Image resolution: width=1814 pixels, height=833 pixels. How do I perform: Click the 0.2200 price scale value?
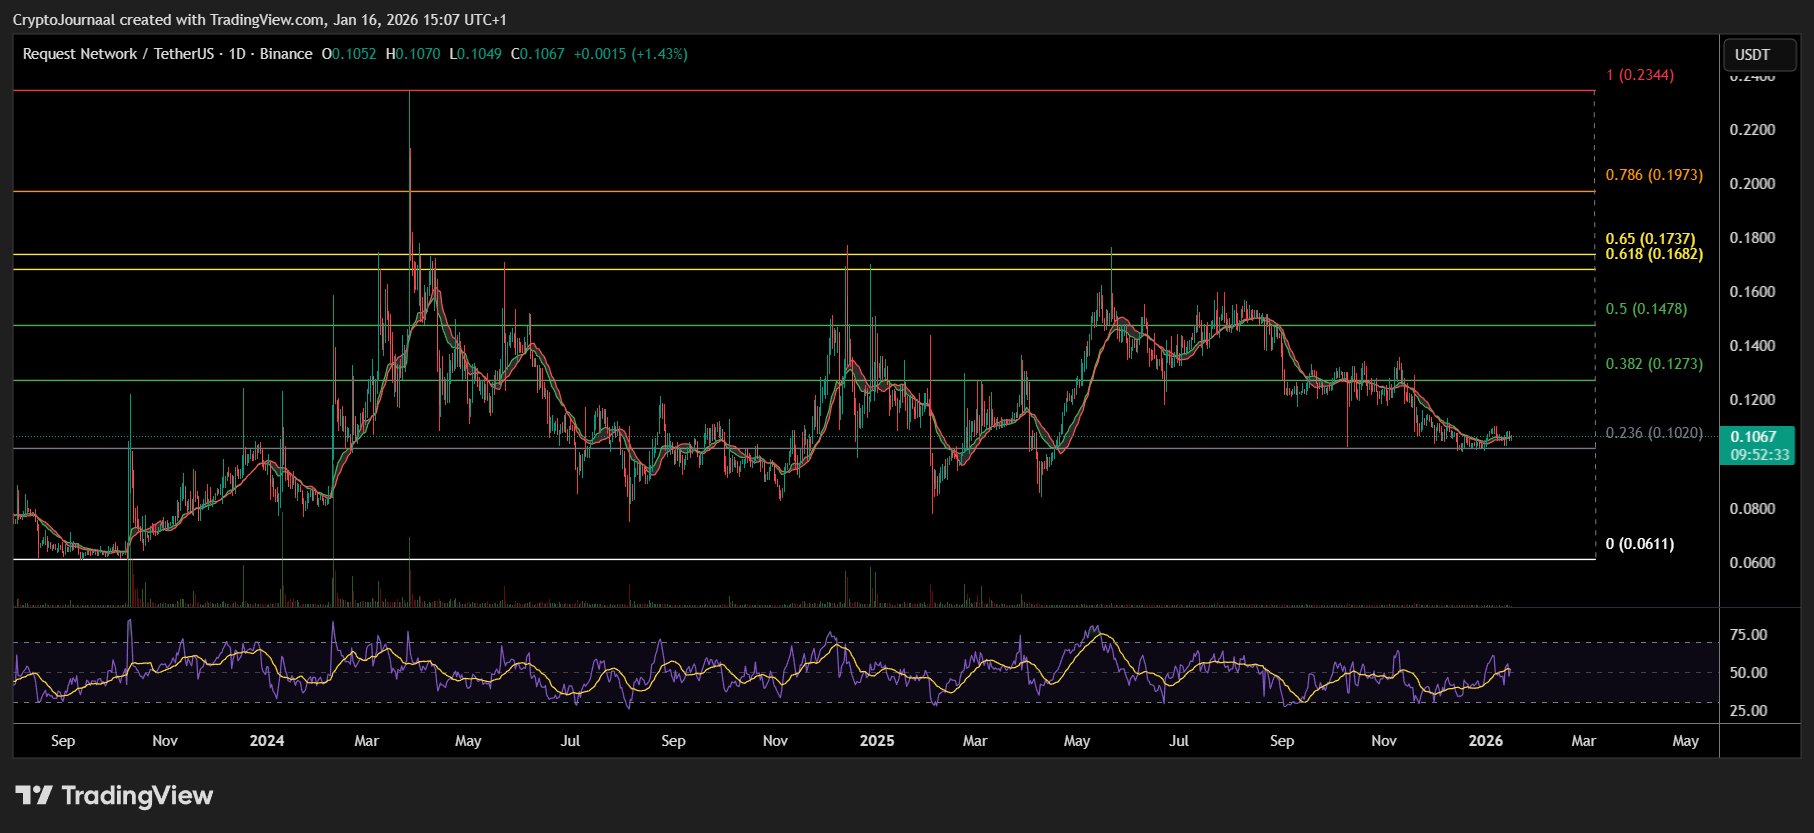coord(1752,130)
